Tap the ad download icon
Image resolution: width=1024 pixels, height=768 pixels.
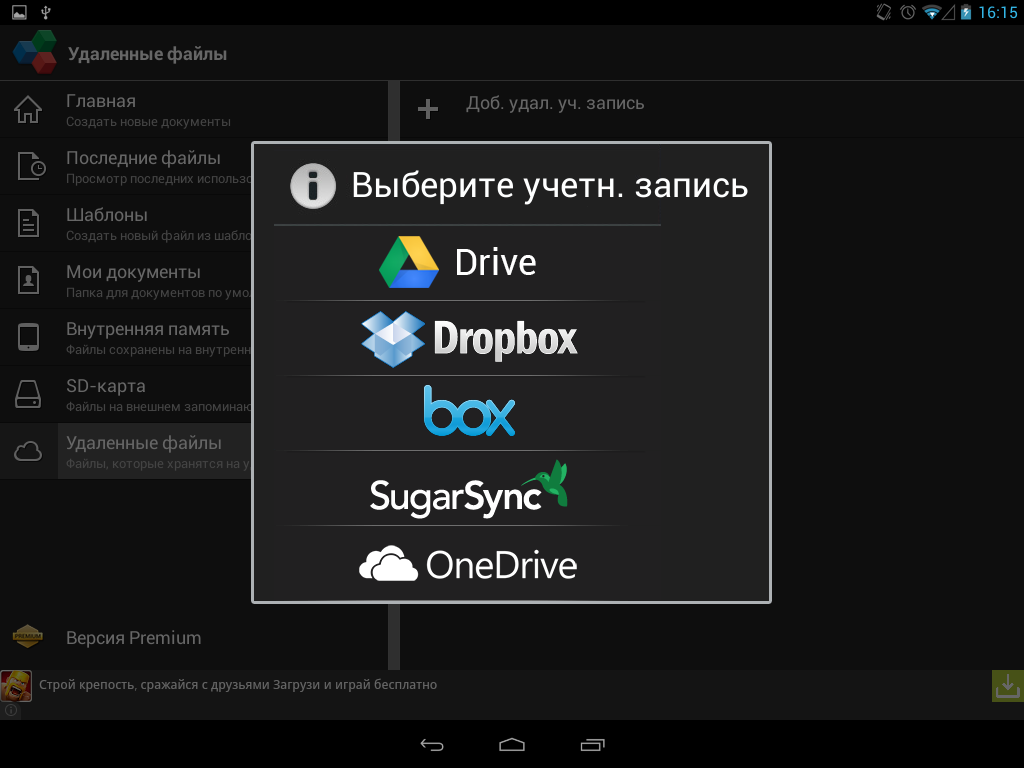1008,686
